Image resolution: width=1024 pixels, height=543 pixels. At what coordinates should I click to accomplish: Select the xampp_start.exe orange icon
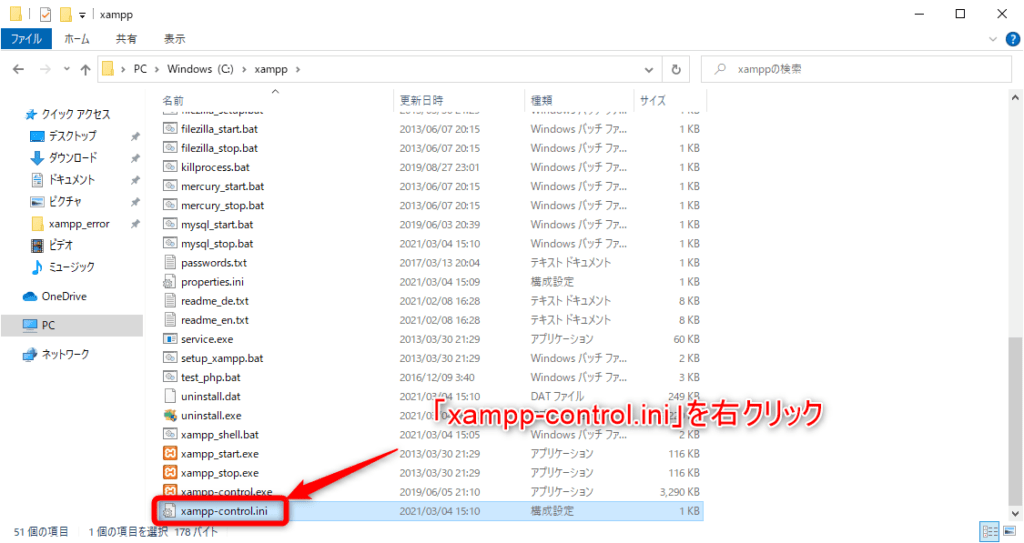coord(170,453)
